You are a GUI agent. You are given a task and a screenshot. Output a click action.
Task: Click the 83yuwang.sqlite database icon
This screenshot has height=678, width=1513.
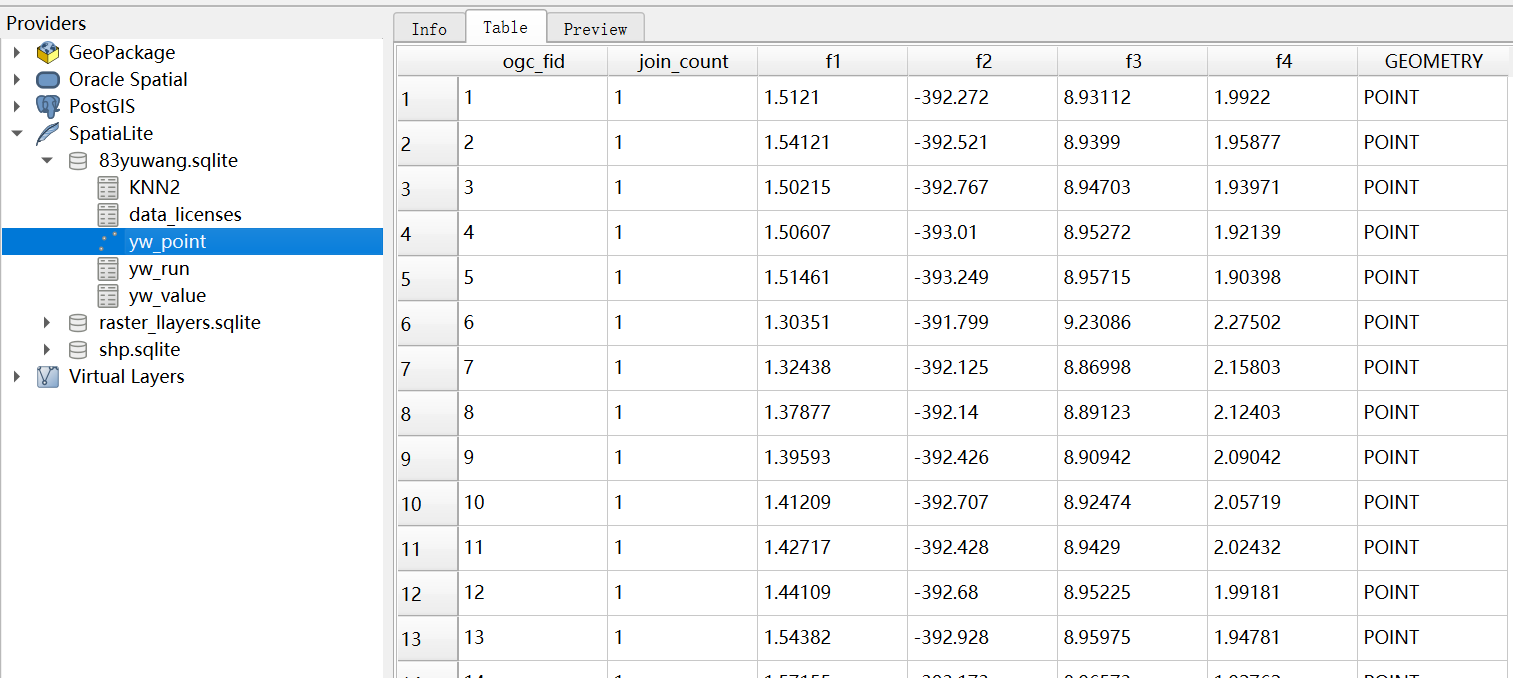click(77, 161)
